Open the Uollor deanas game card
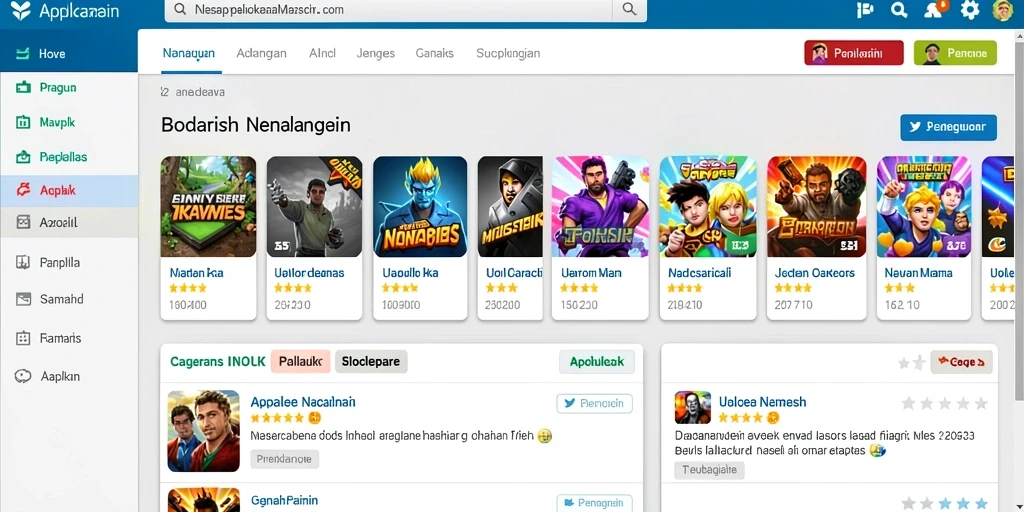The width and height of the screenshot is (1024, 512). 314,238
